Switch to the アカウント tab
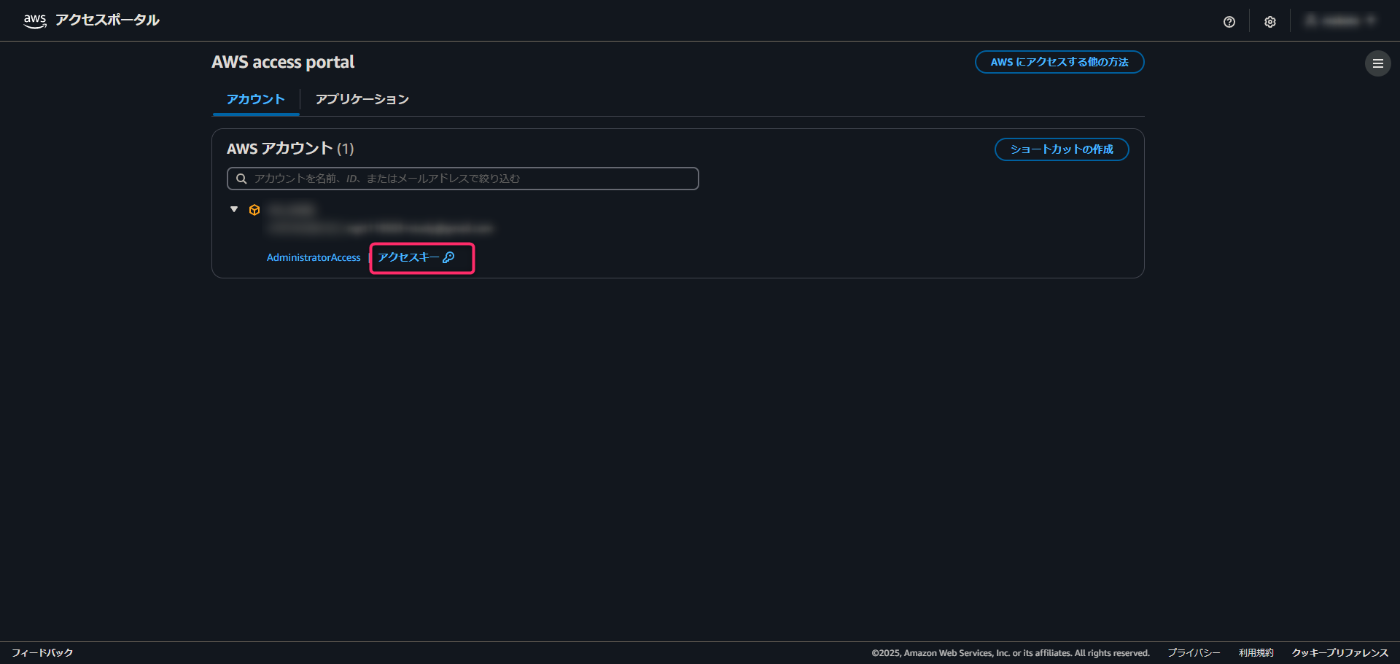 pyautogui.click(x=256, y=99)
